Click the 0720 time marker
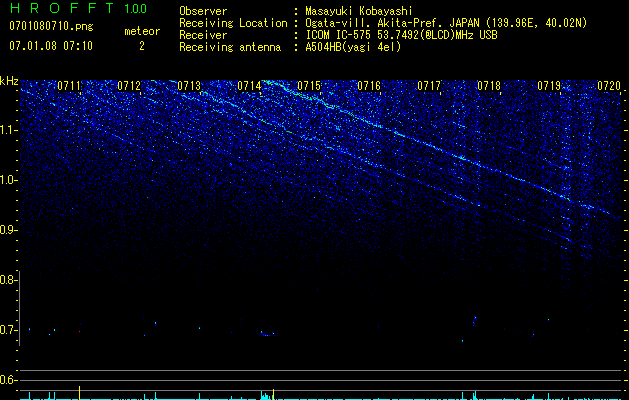This screenshot has height=400, width=629. coord(609,86)
